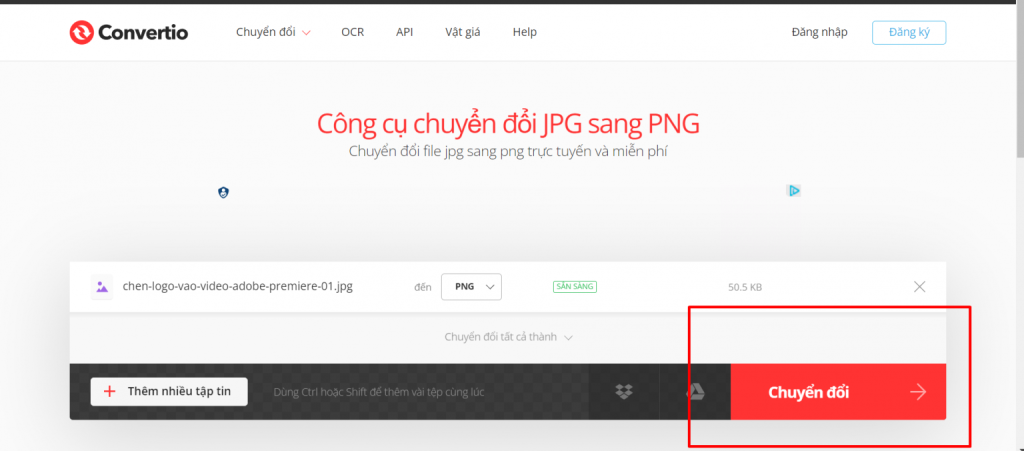Image resolution: width=1024 pixels, height=451 pixels.
Task: Open the PNG output format dropdown
Action: pos(472,287)
